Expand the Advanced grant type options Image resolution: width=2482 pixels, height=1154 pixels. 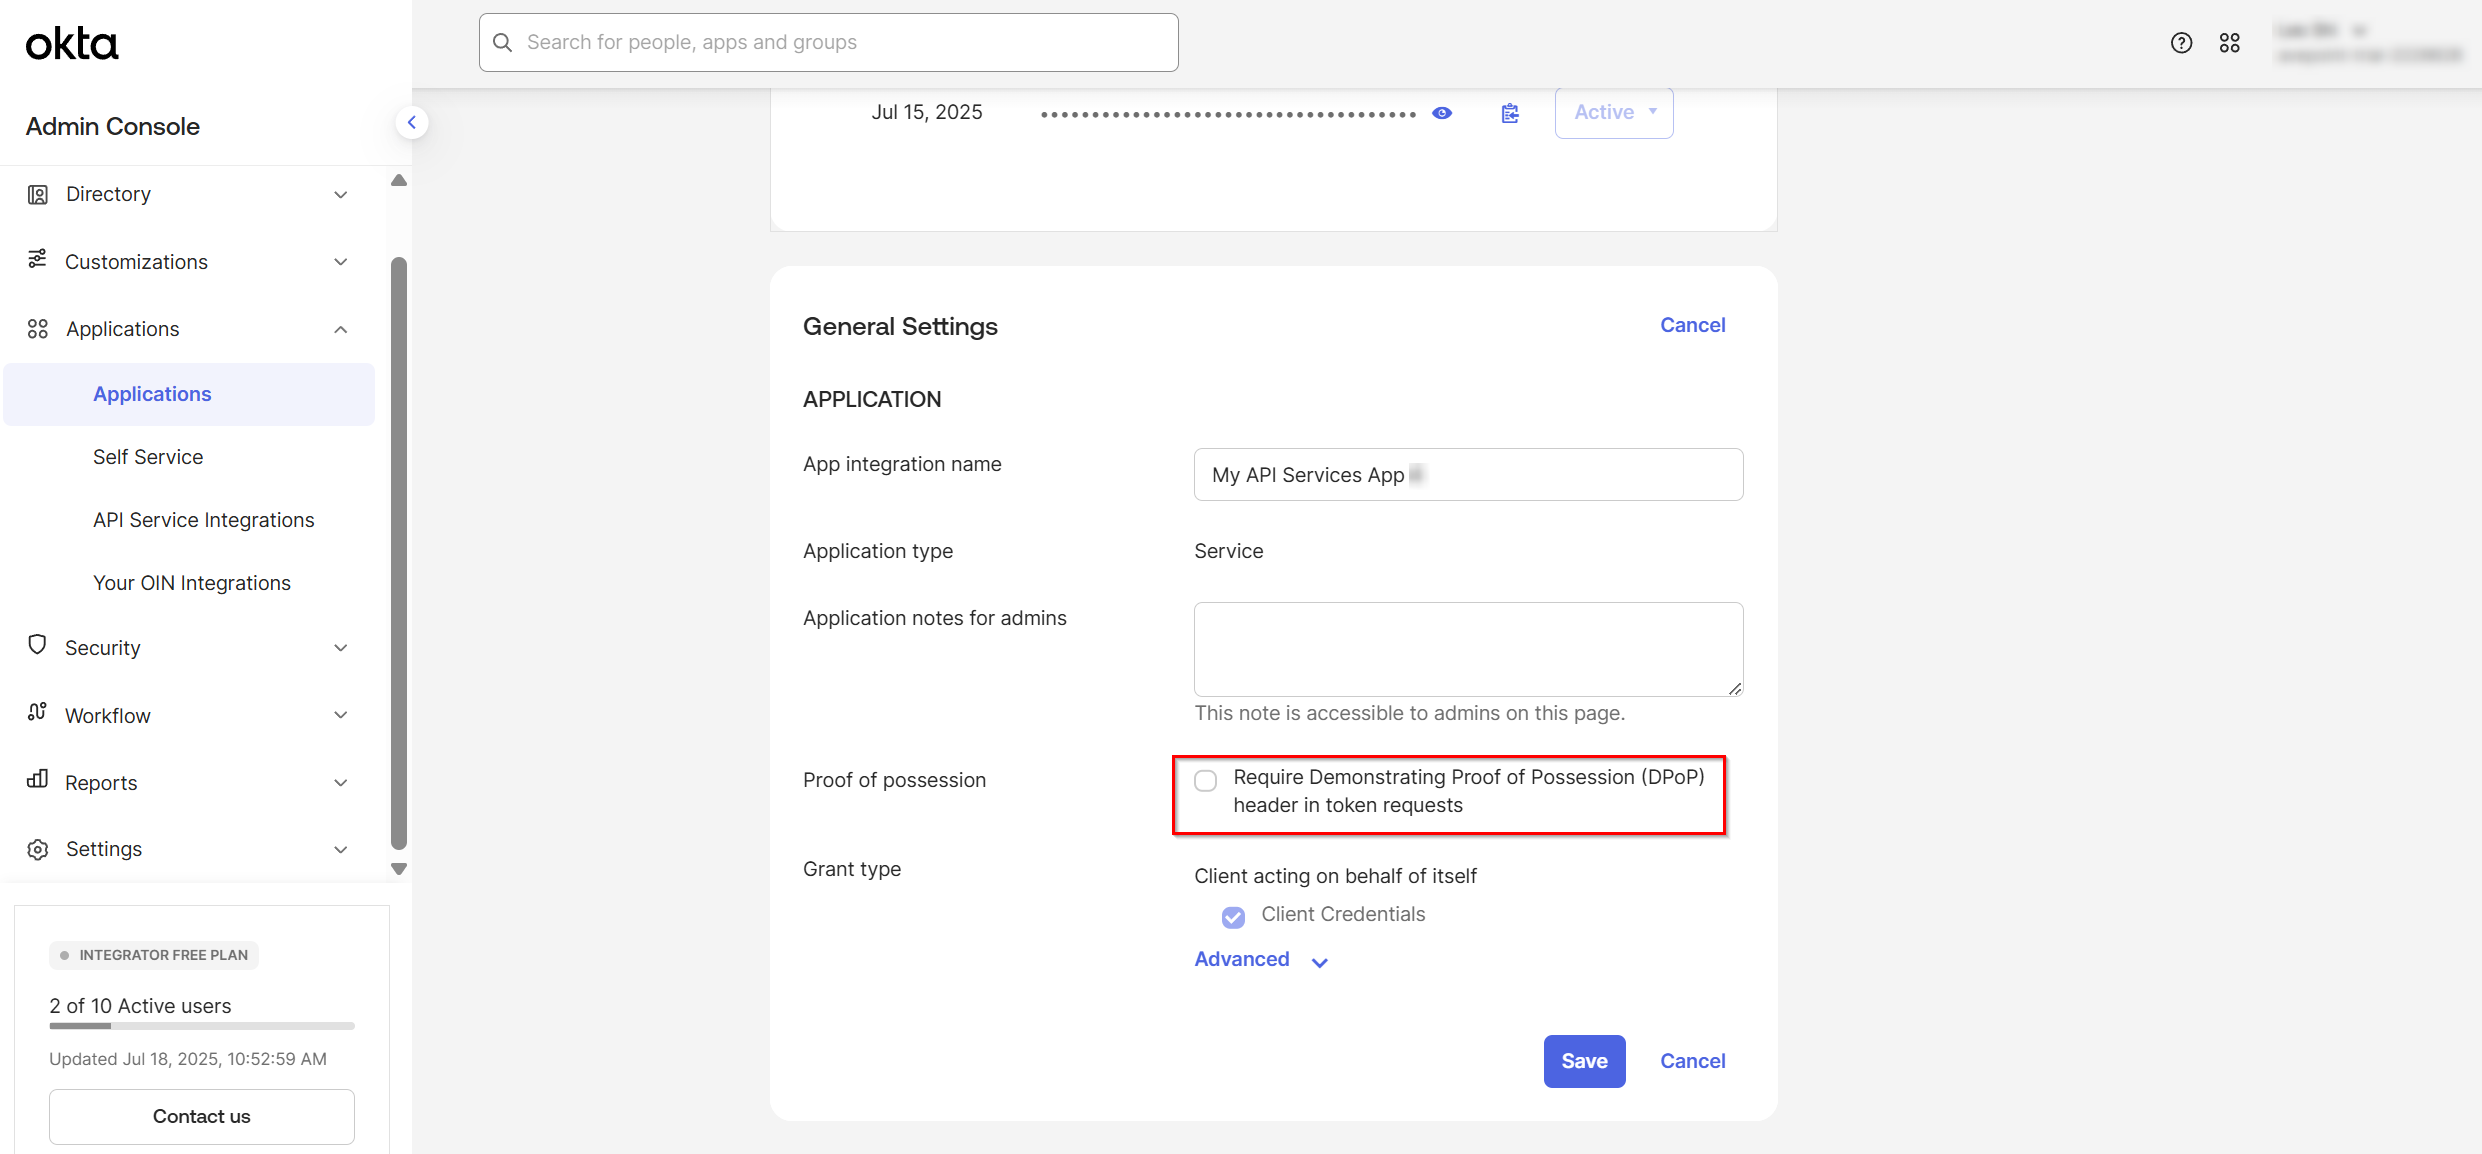click(x=1261, y=959)
